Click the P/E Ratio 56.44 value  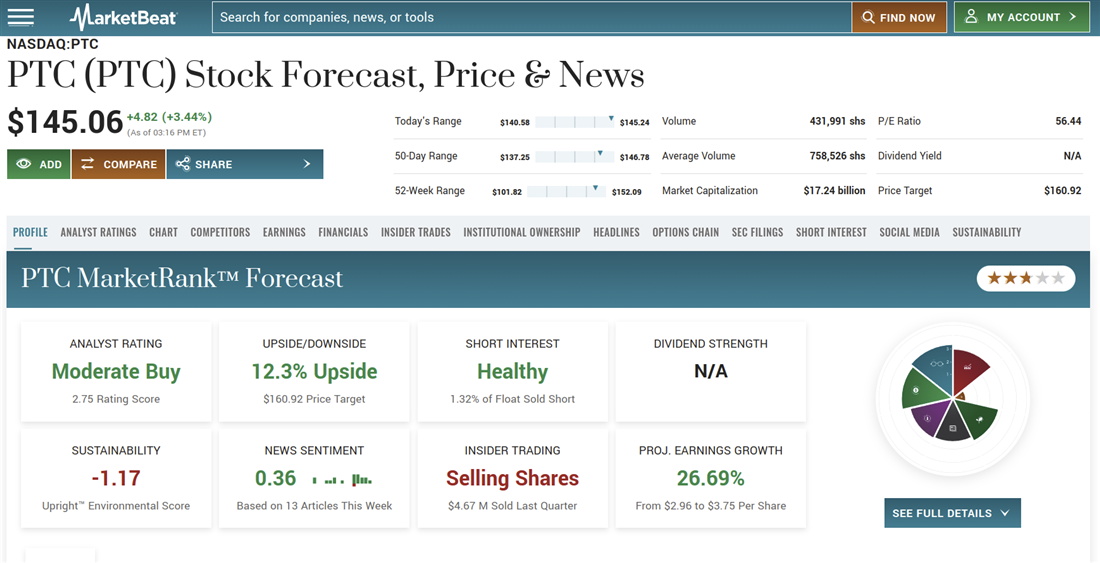(x=1068, y=121)
